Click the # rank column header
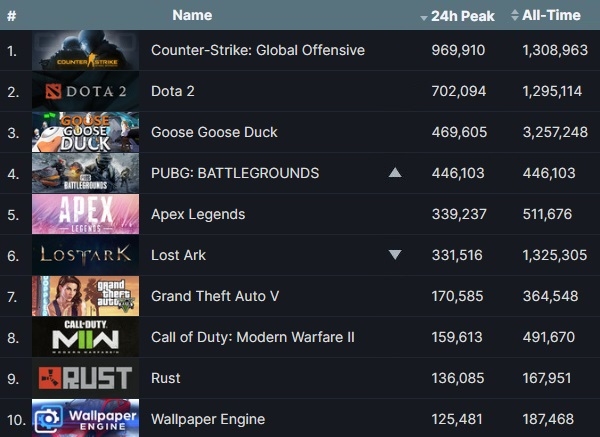 (11, 15)
